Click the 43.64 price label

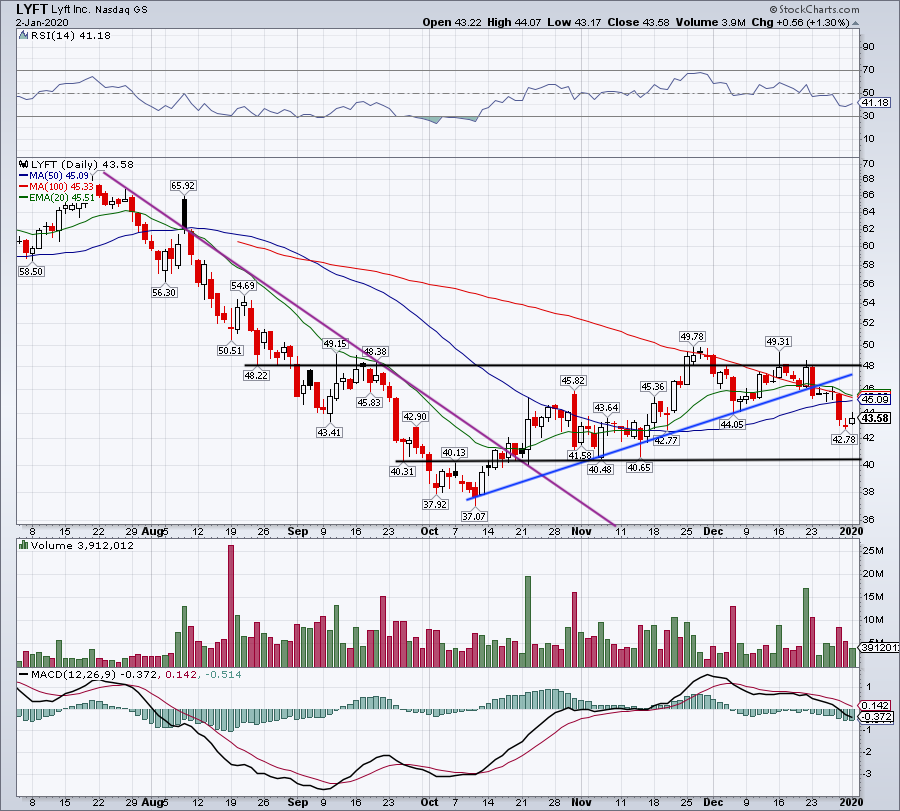(606, 408)
